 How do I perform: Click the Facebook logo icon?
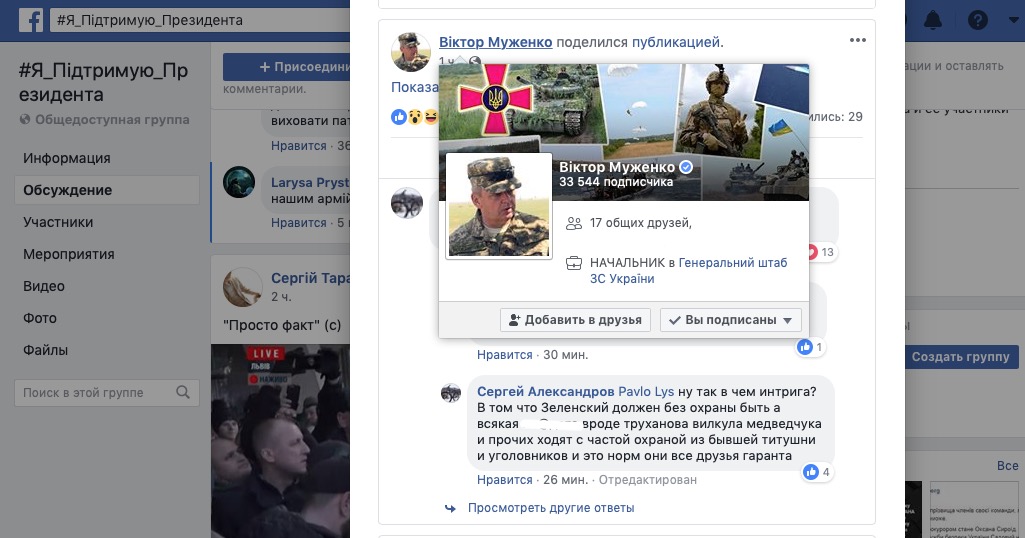pos(31,20)
